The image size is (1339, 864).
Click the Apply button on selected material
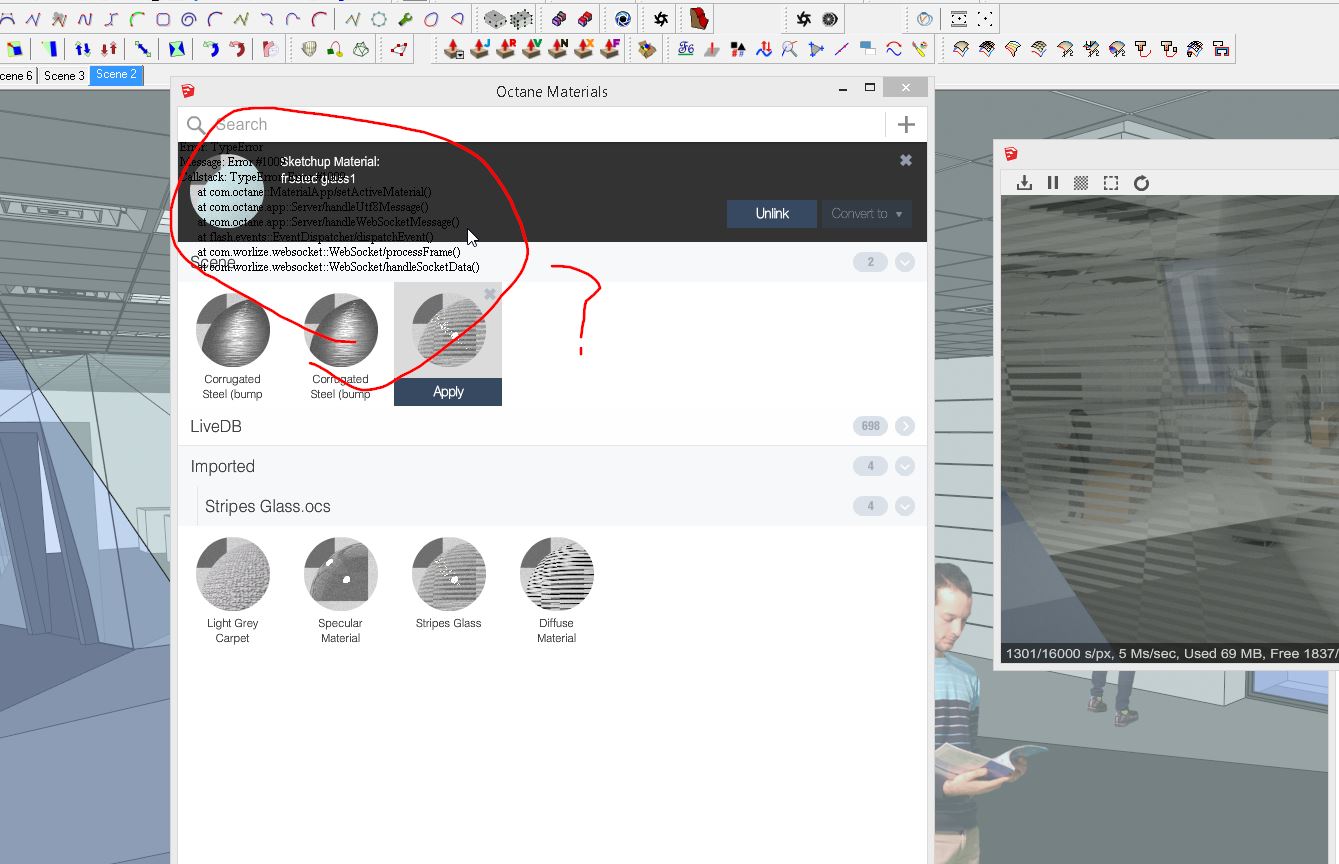coord(448,392)
